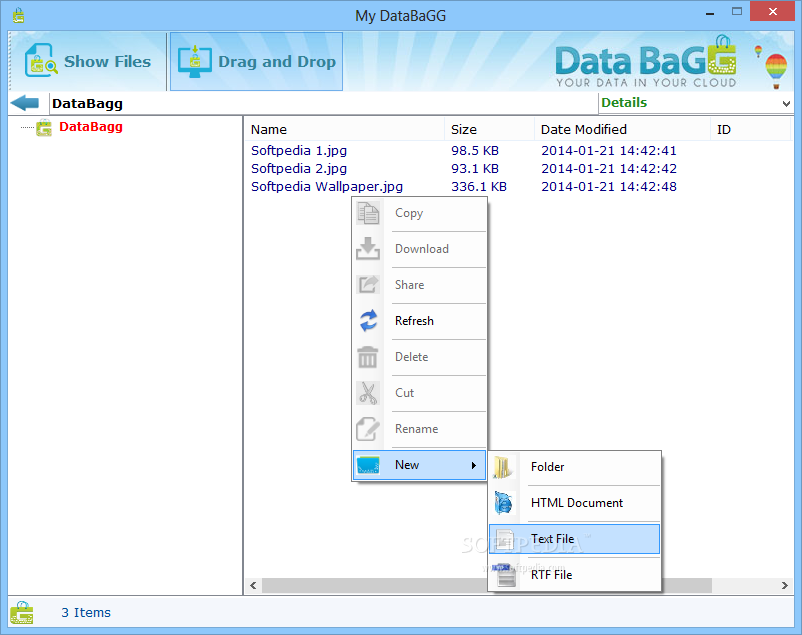Select file Softpedia Wallpaper.jpg

(x=327, y=187)
